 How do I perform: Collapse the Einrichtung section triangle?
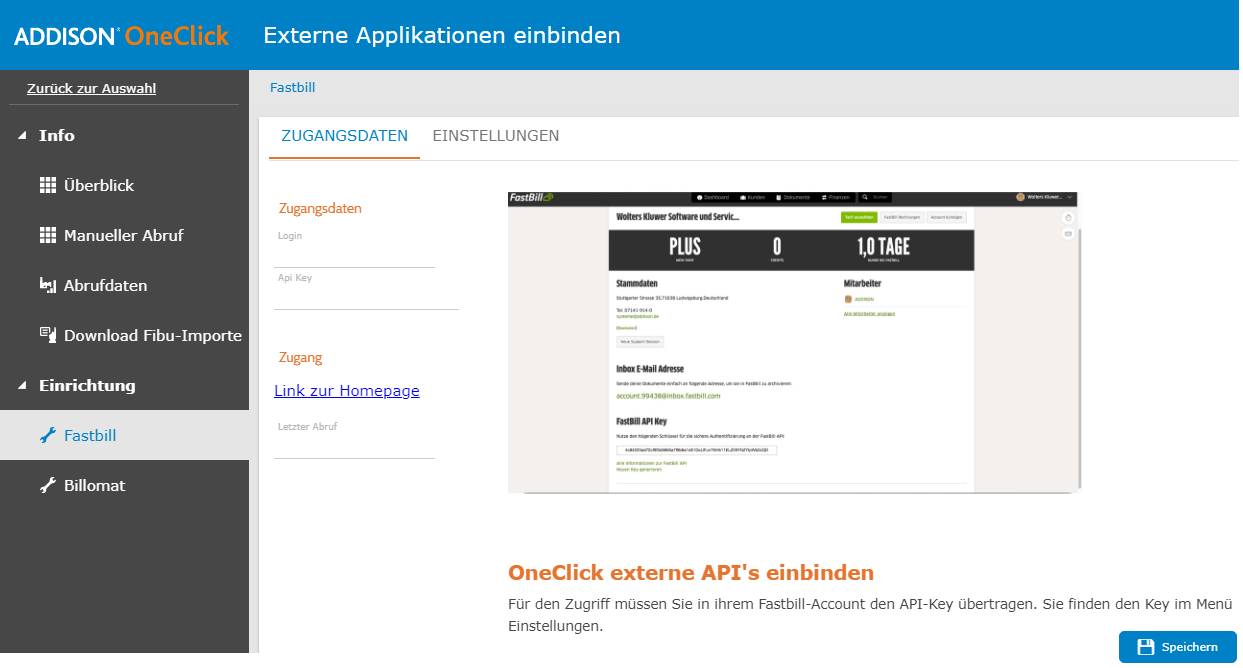click(x=23, y=386)
